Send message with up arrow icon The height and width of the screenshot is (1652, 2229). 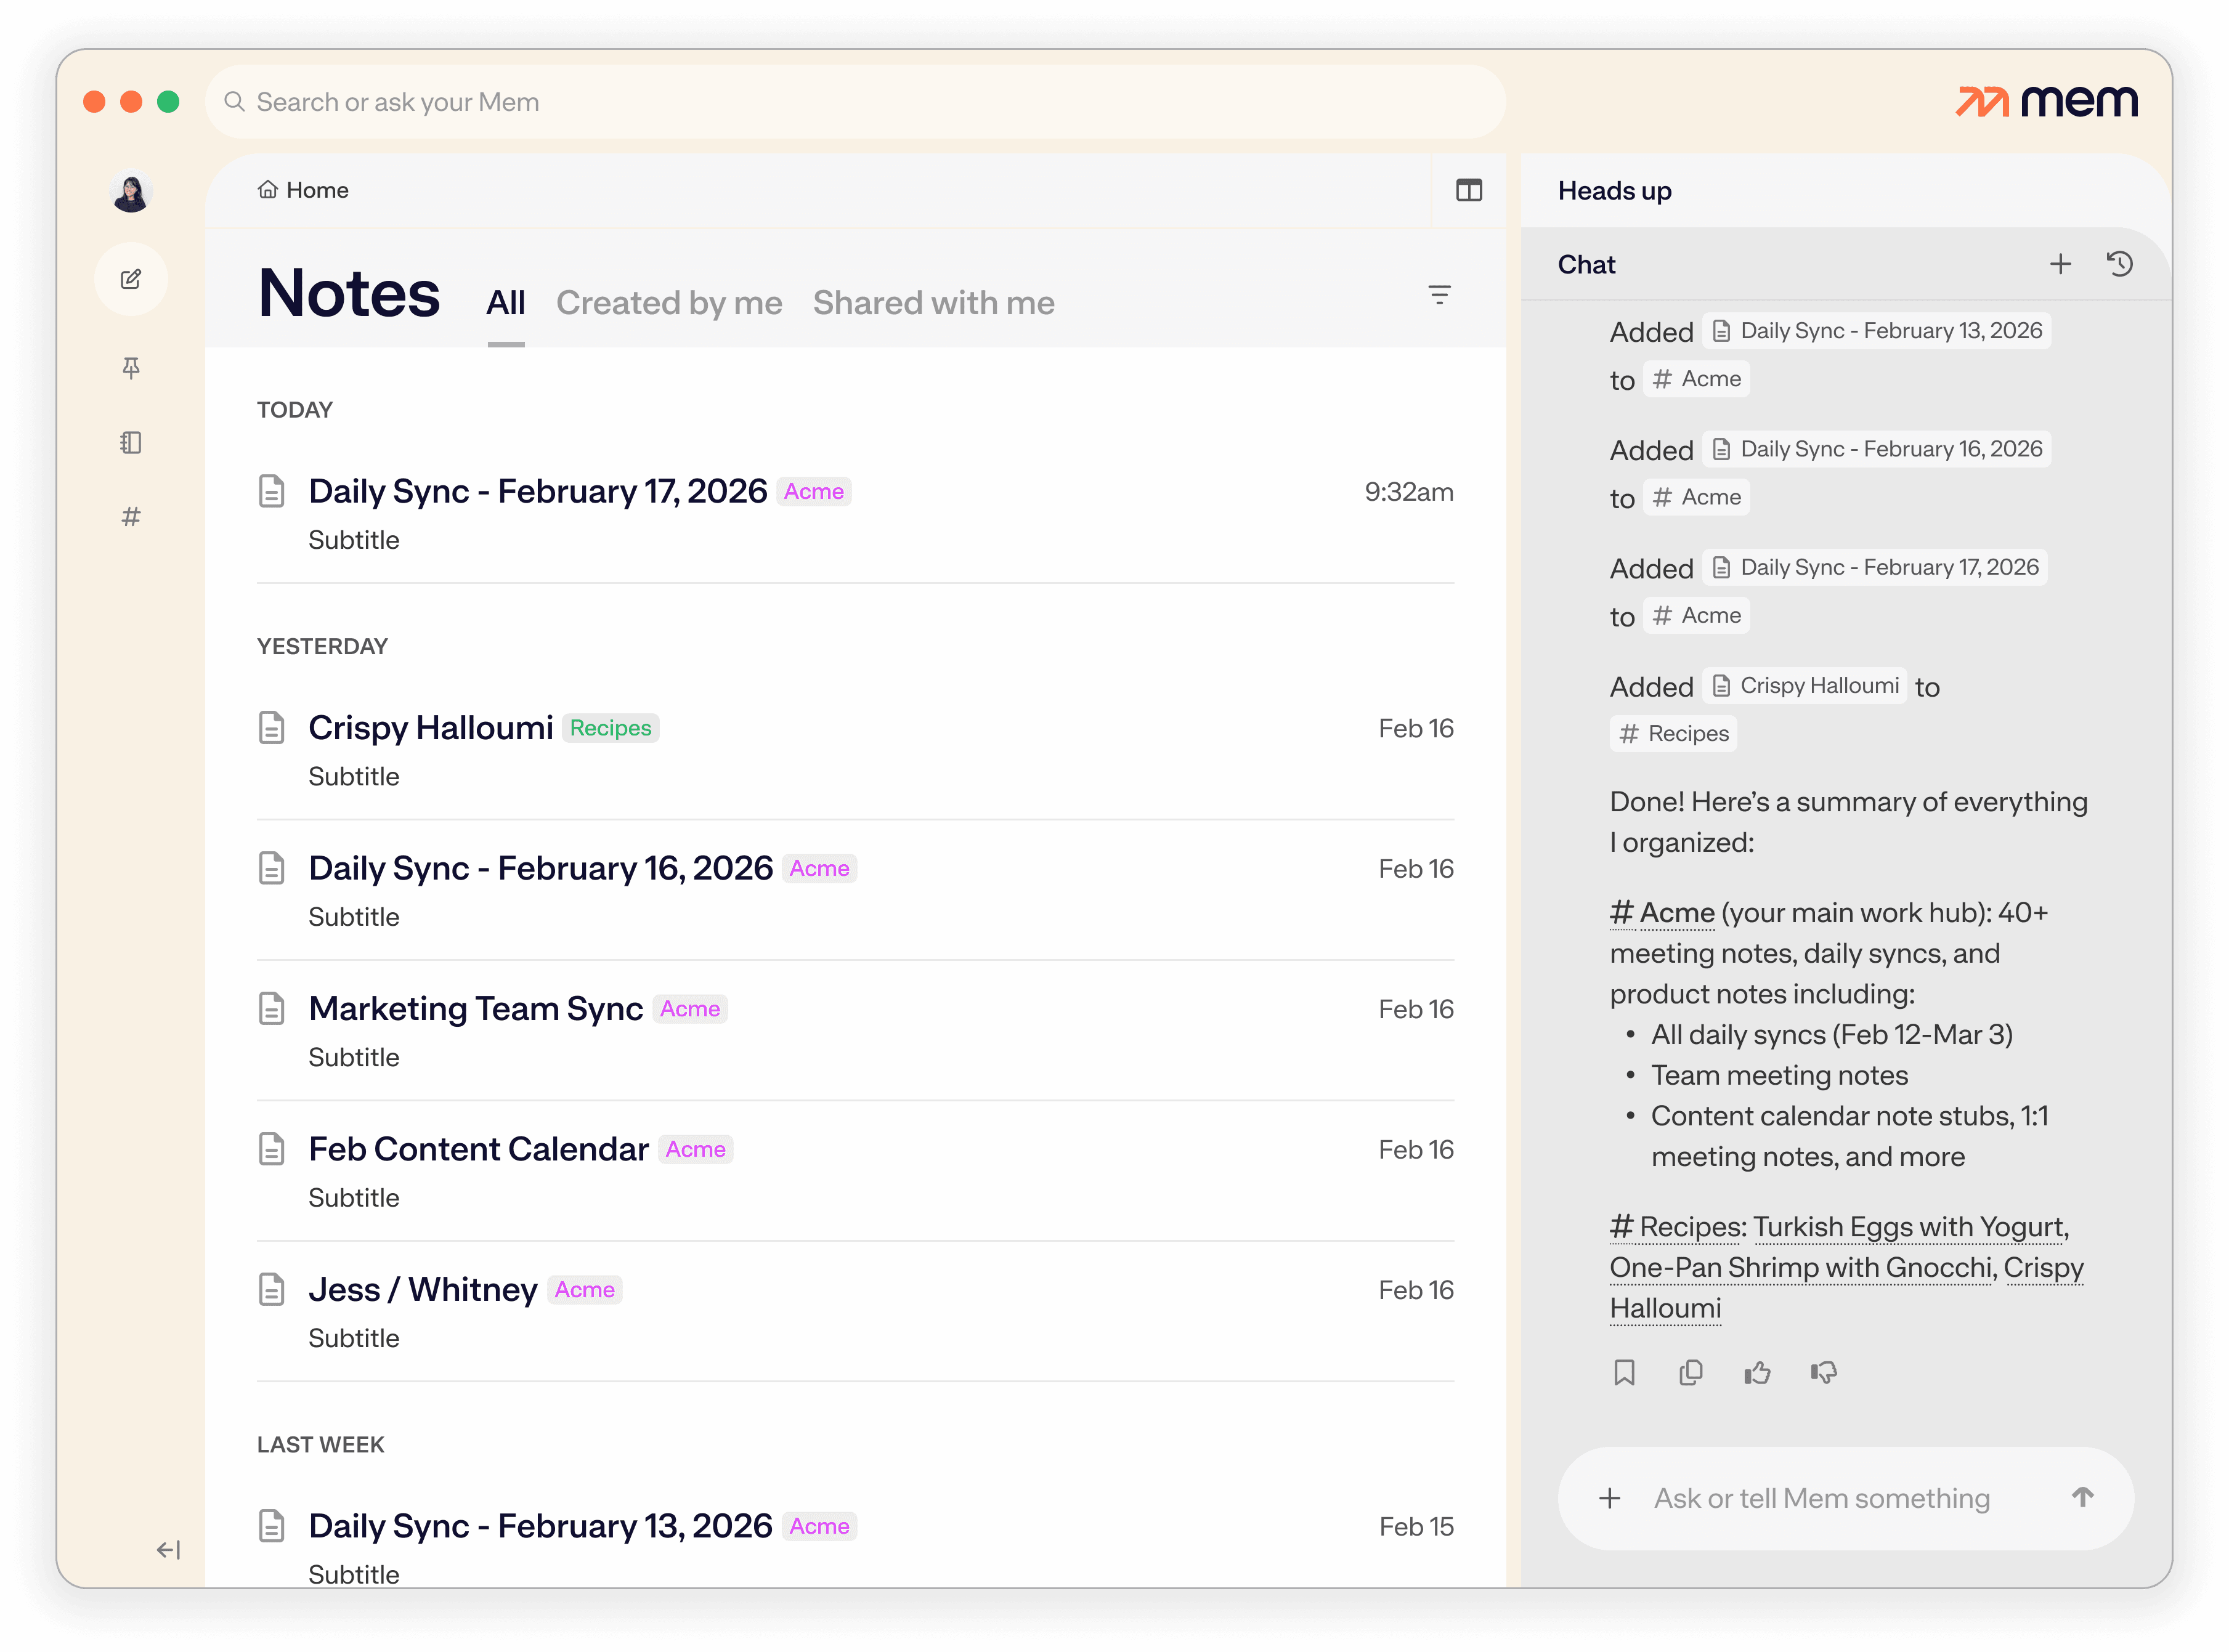(2081, 1497)
